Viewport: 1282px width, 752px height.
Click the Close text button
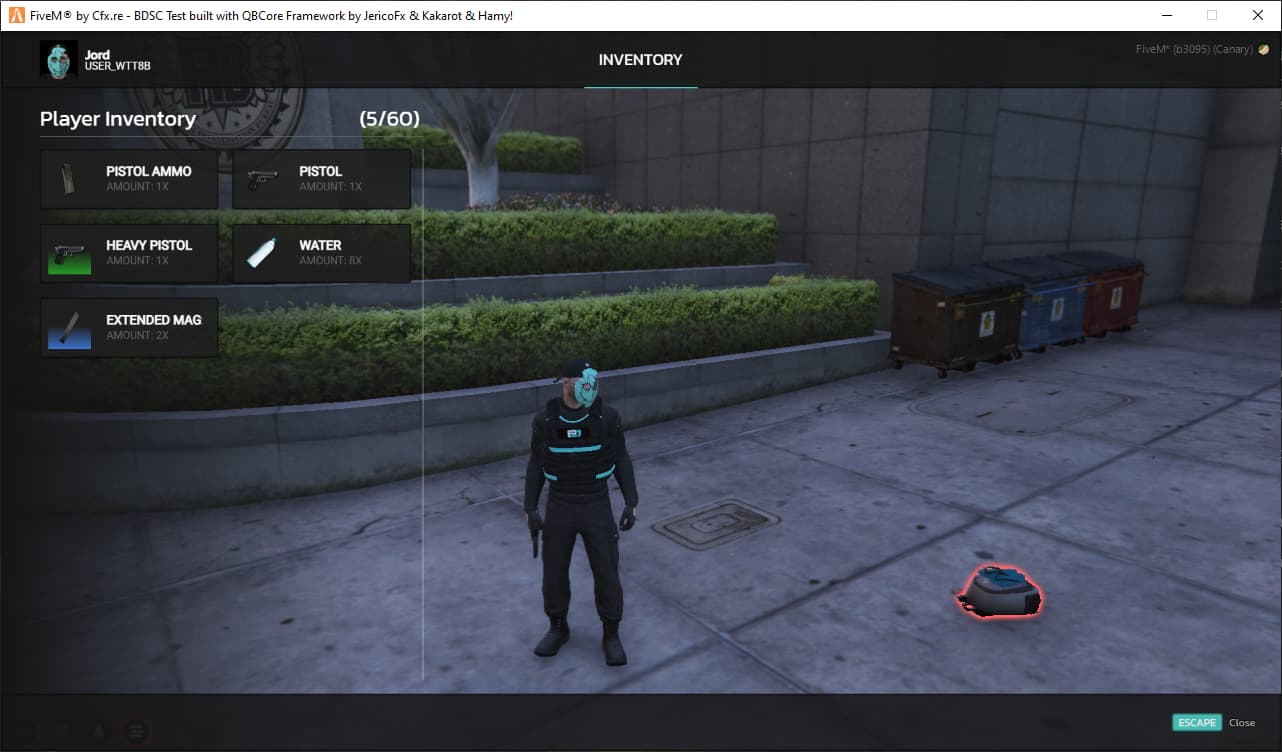pos(1241,722)
